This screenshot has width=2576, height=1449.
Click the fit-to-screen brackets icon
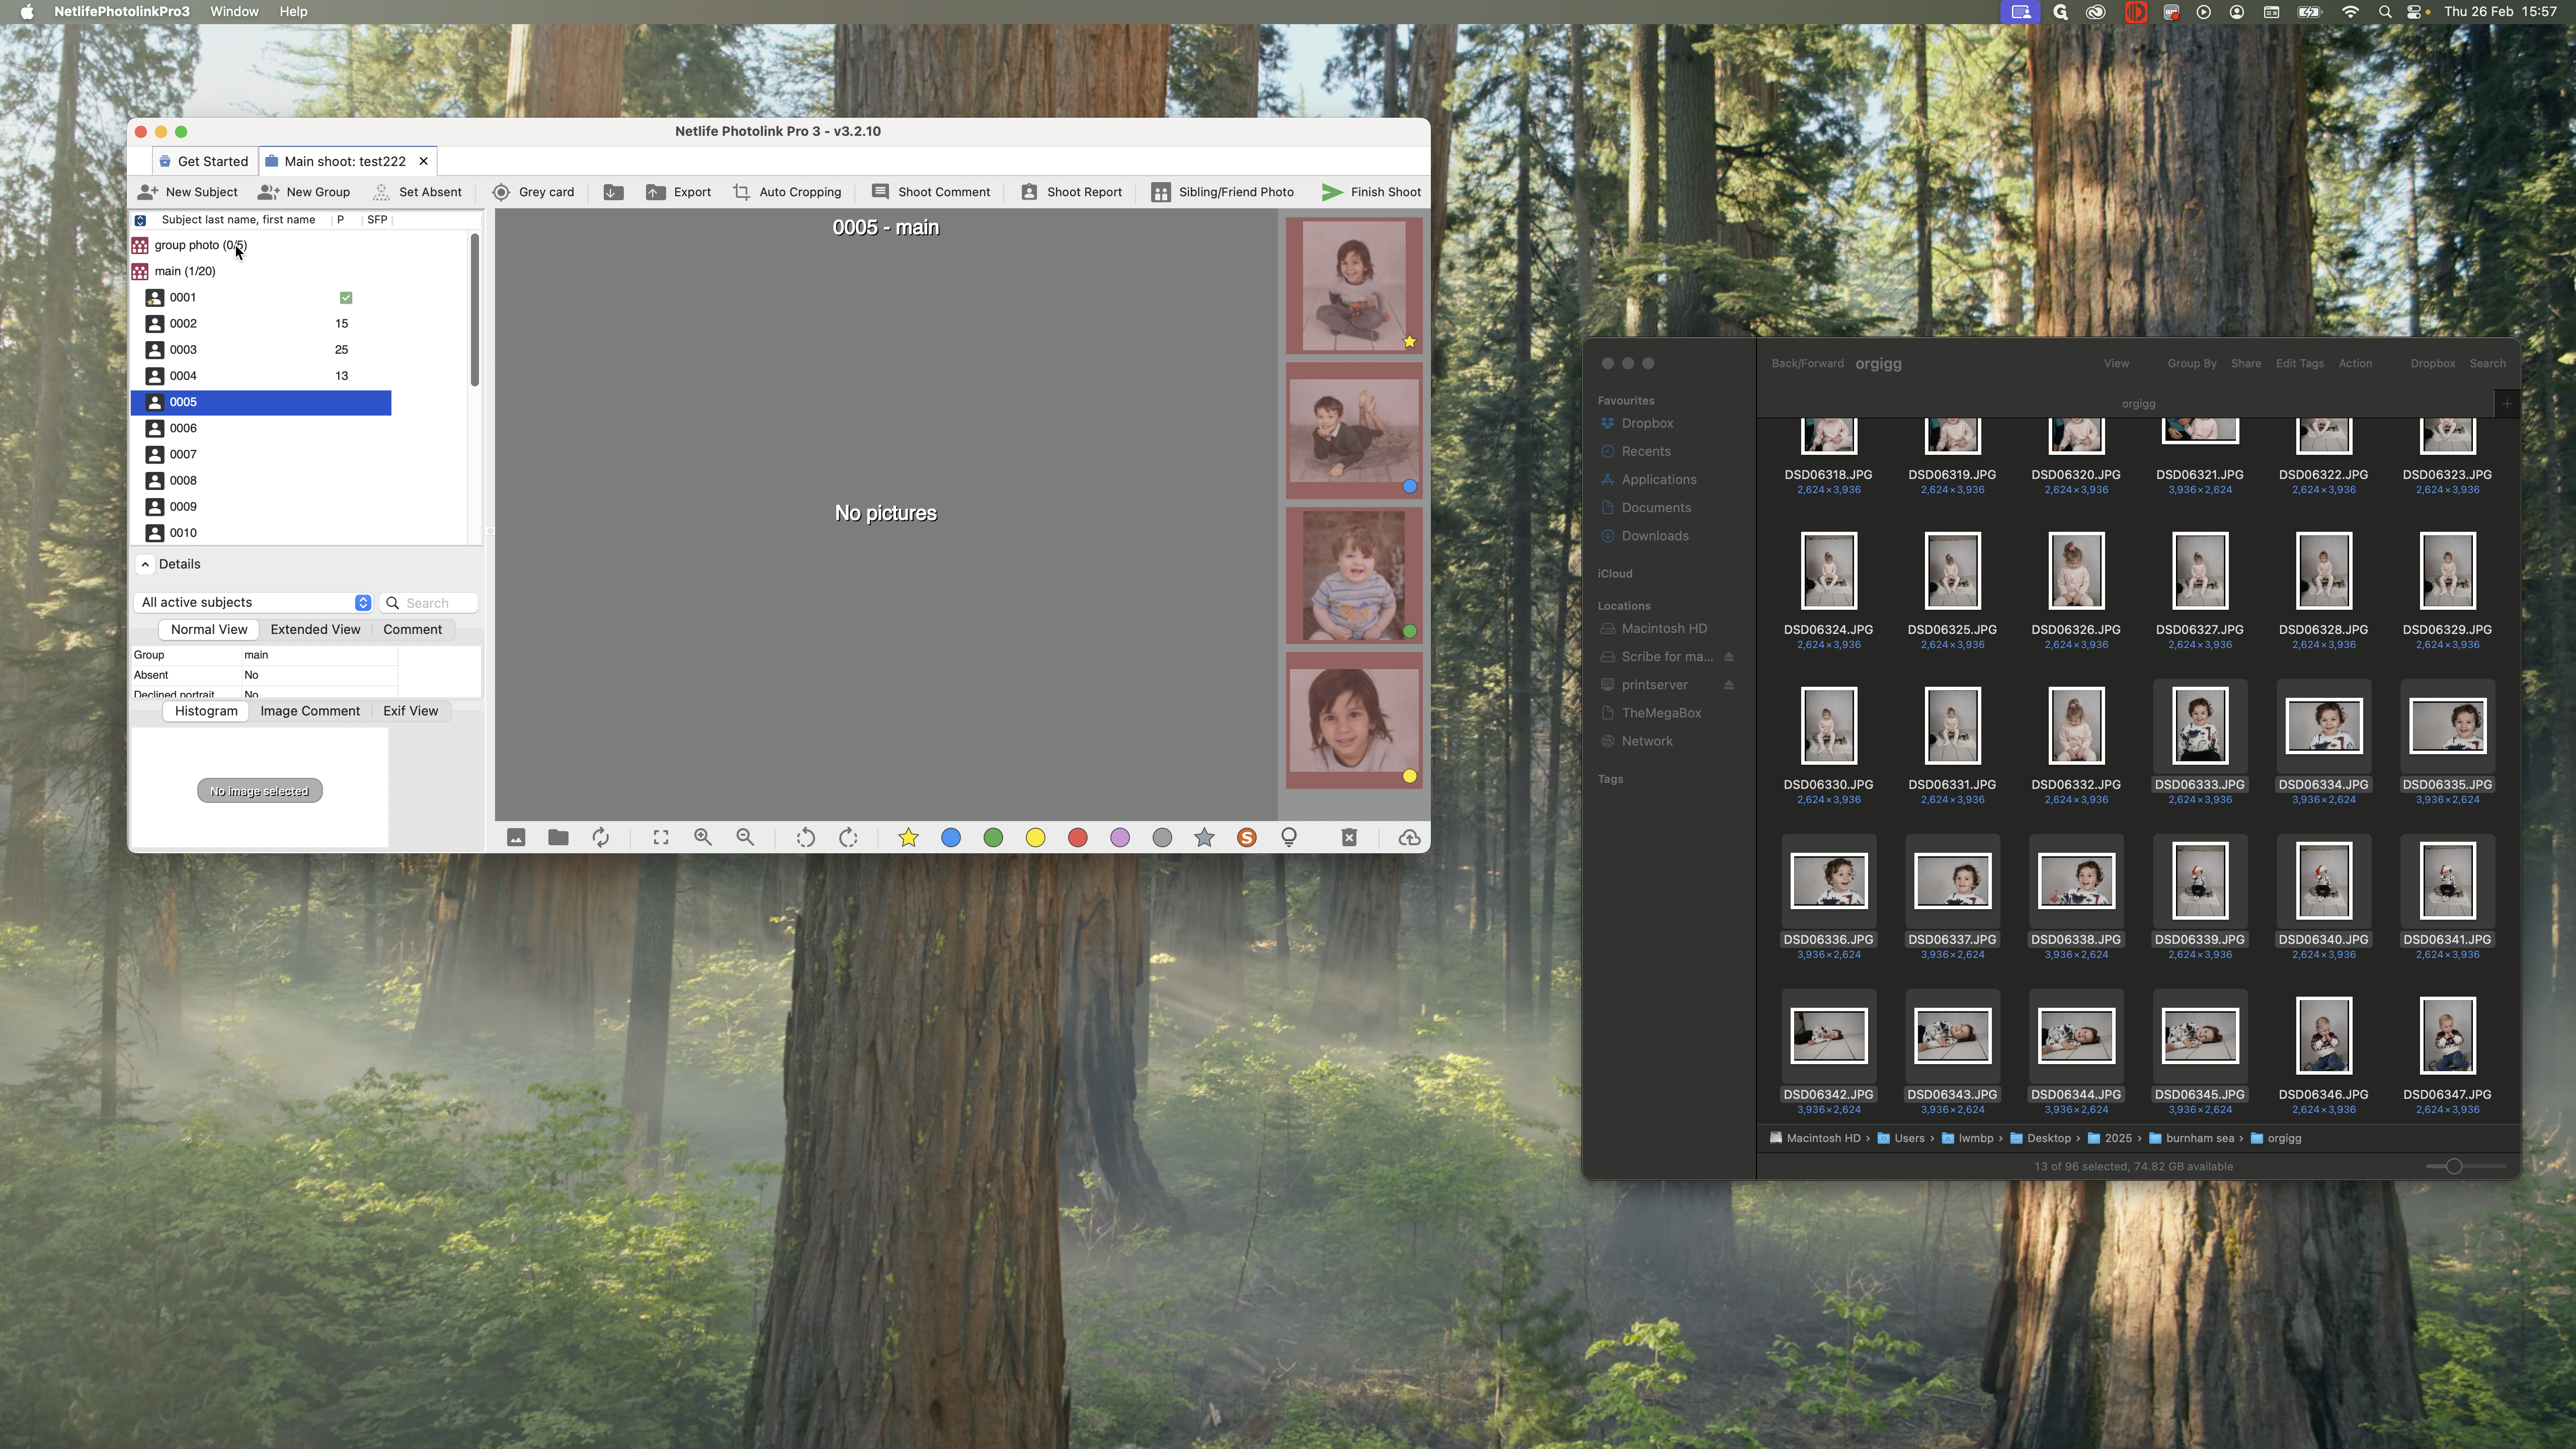(x=661, y=837)
